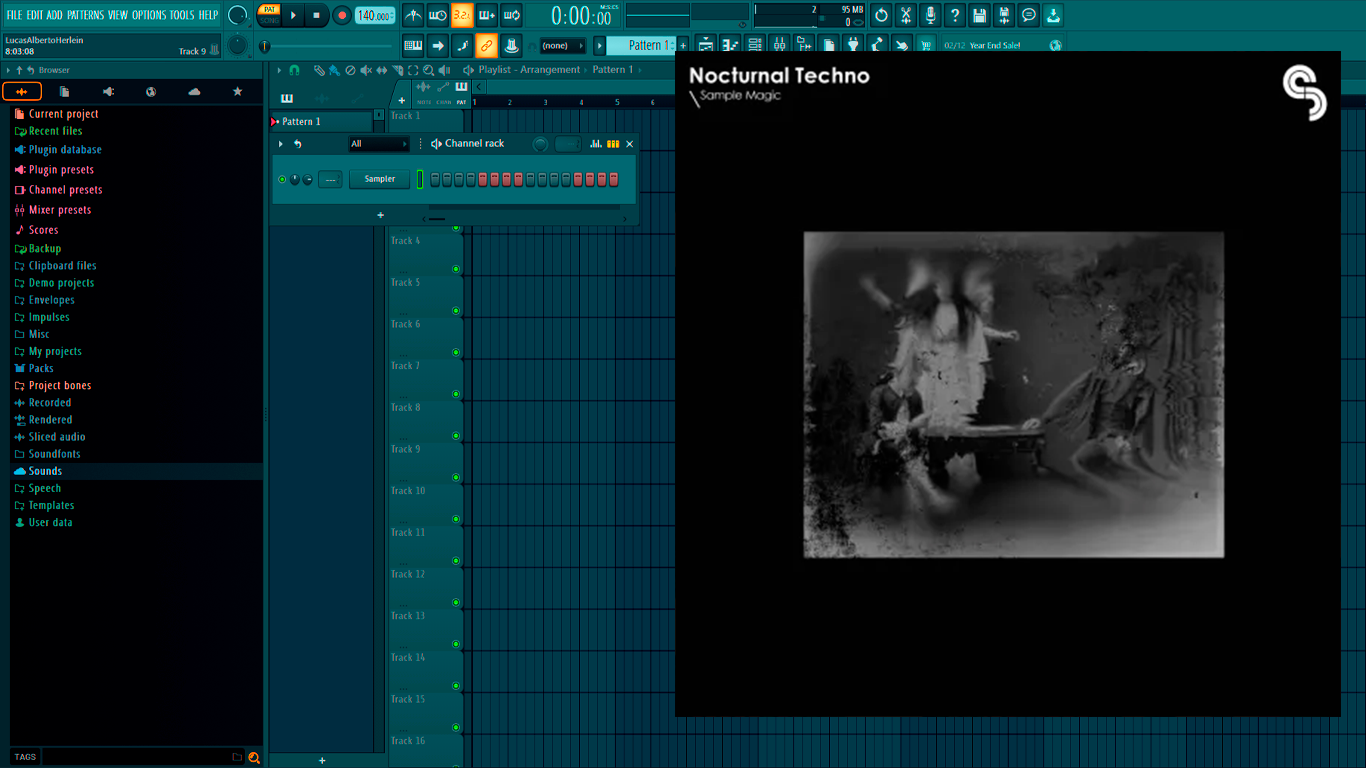This screenshot has height=768, width=1366.
Task: Toggle the Sampler channel green mute LED
Action: tap(282, 179)
